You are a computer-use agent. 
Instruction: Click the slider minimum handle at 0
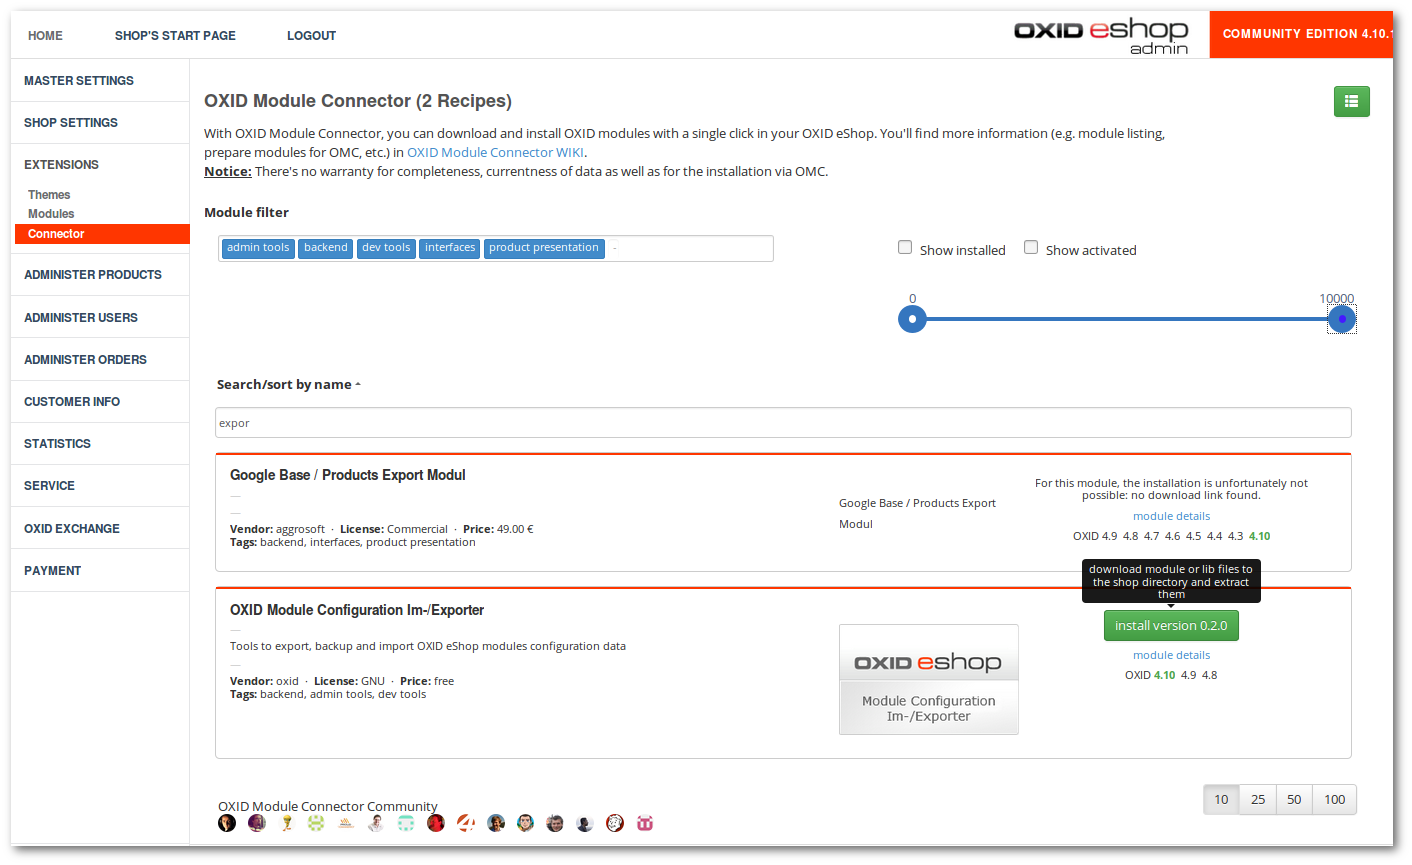pos(912,319)
